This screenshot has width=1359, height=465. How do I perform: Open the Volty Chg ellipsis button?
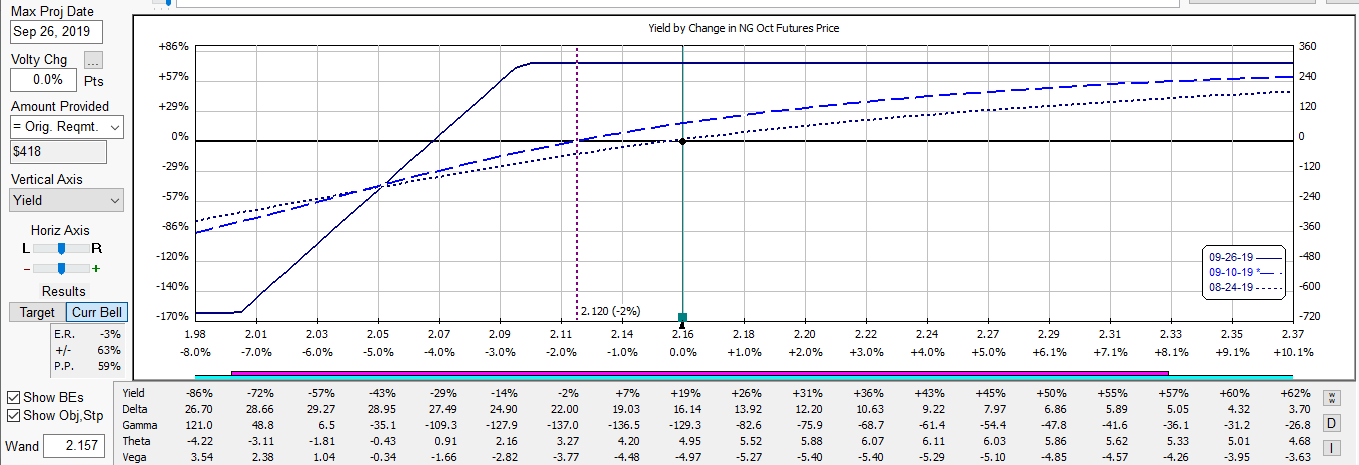(x=93, y=60)
